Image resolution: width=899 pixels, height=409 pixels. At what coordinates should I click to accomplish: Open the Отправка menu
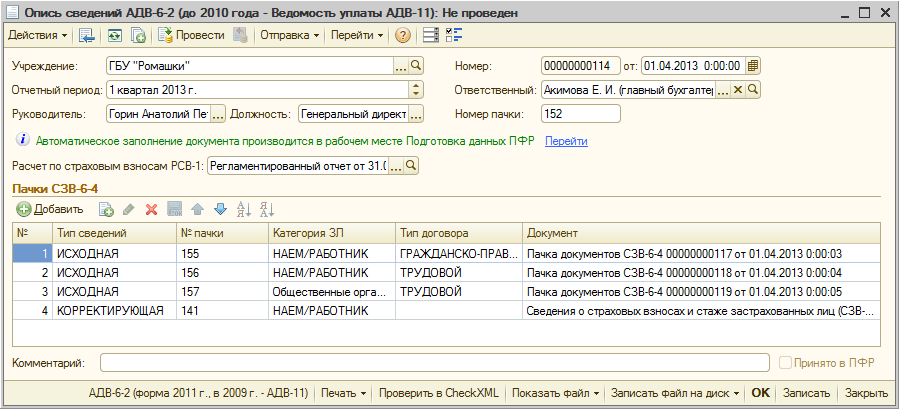click(289, 36)
